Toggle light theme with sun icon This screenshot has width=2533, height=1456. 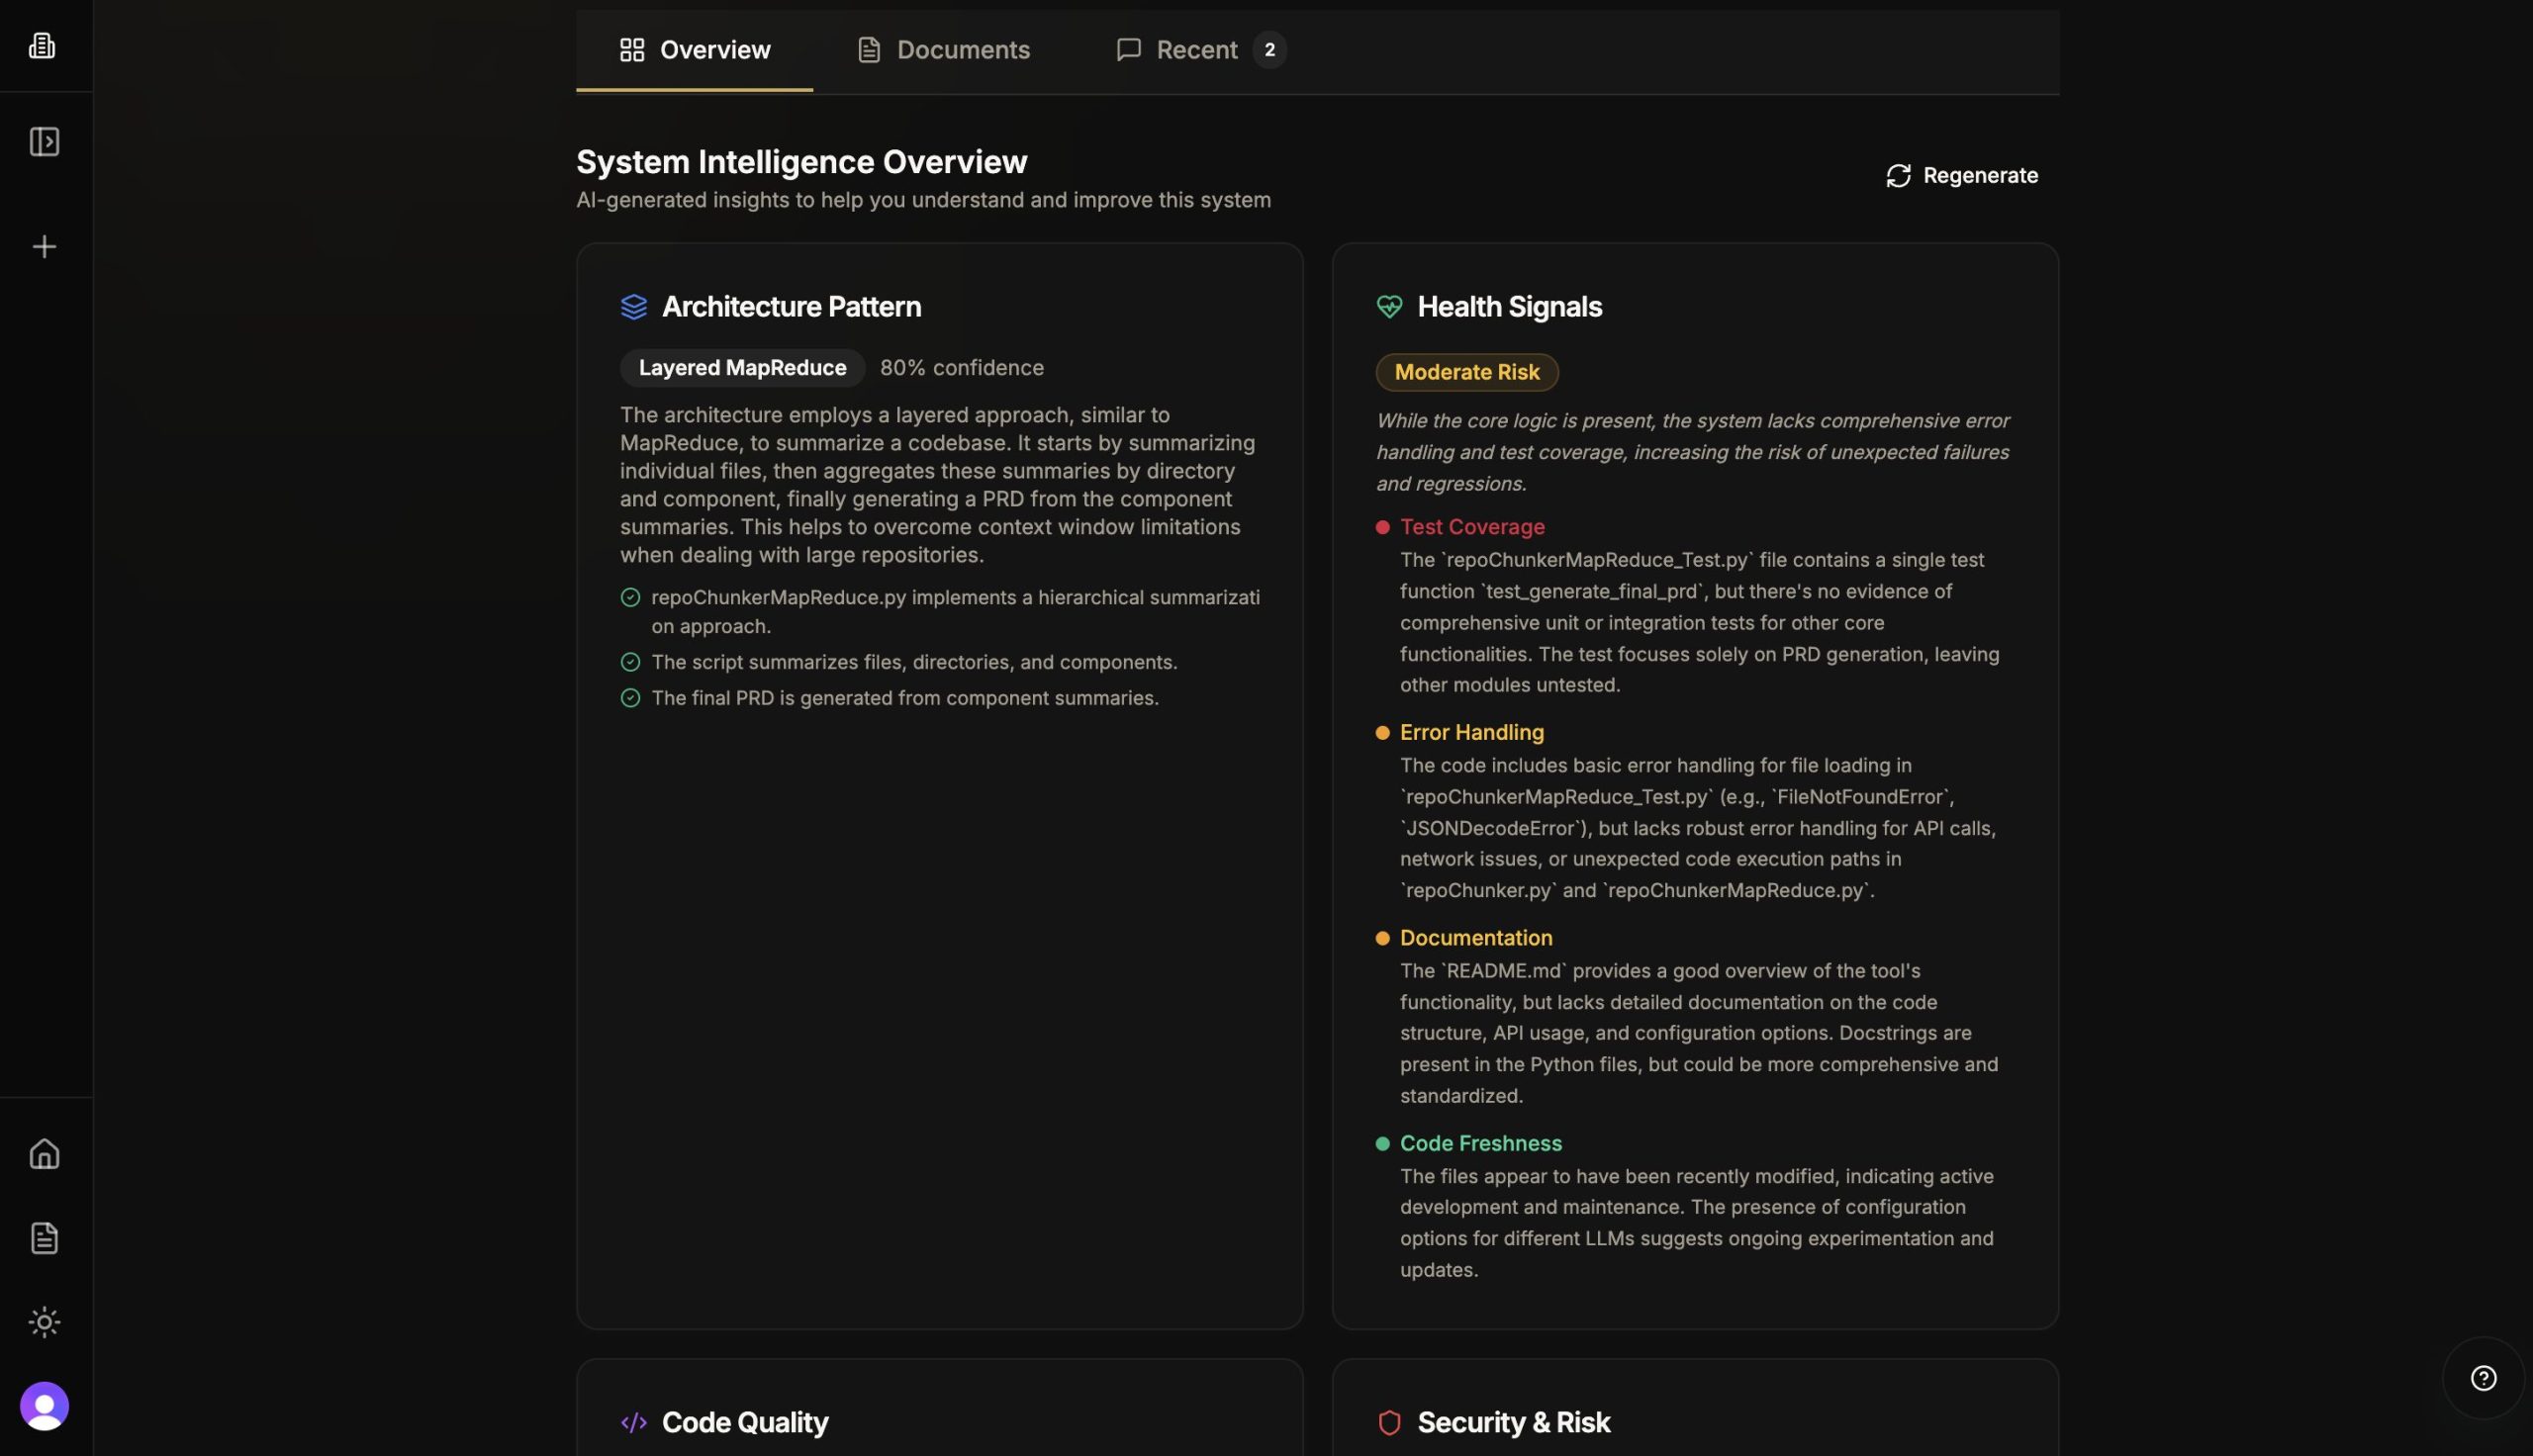(44, 1322)
